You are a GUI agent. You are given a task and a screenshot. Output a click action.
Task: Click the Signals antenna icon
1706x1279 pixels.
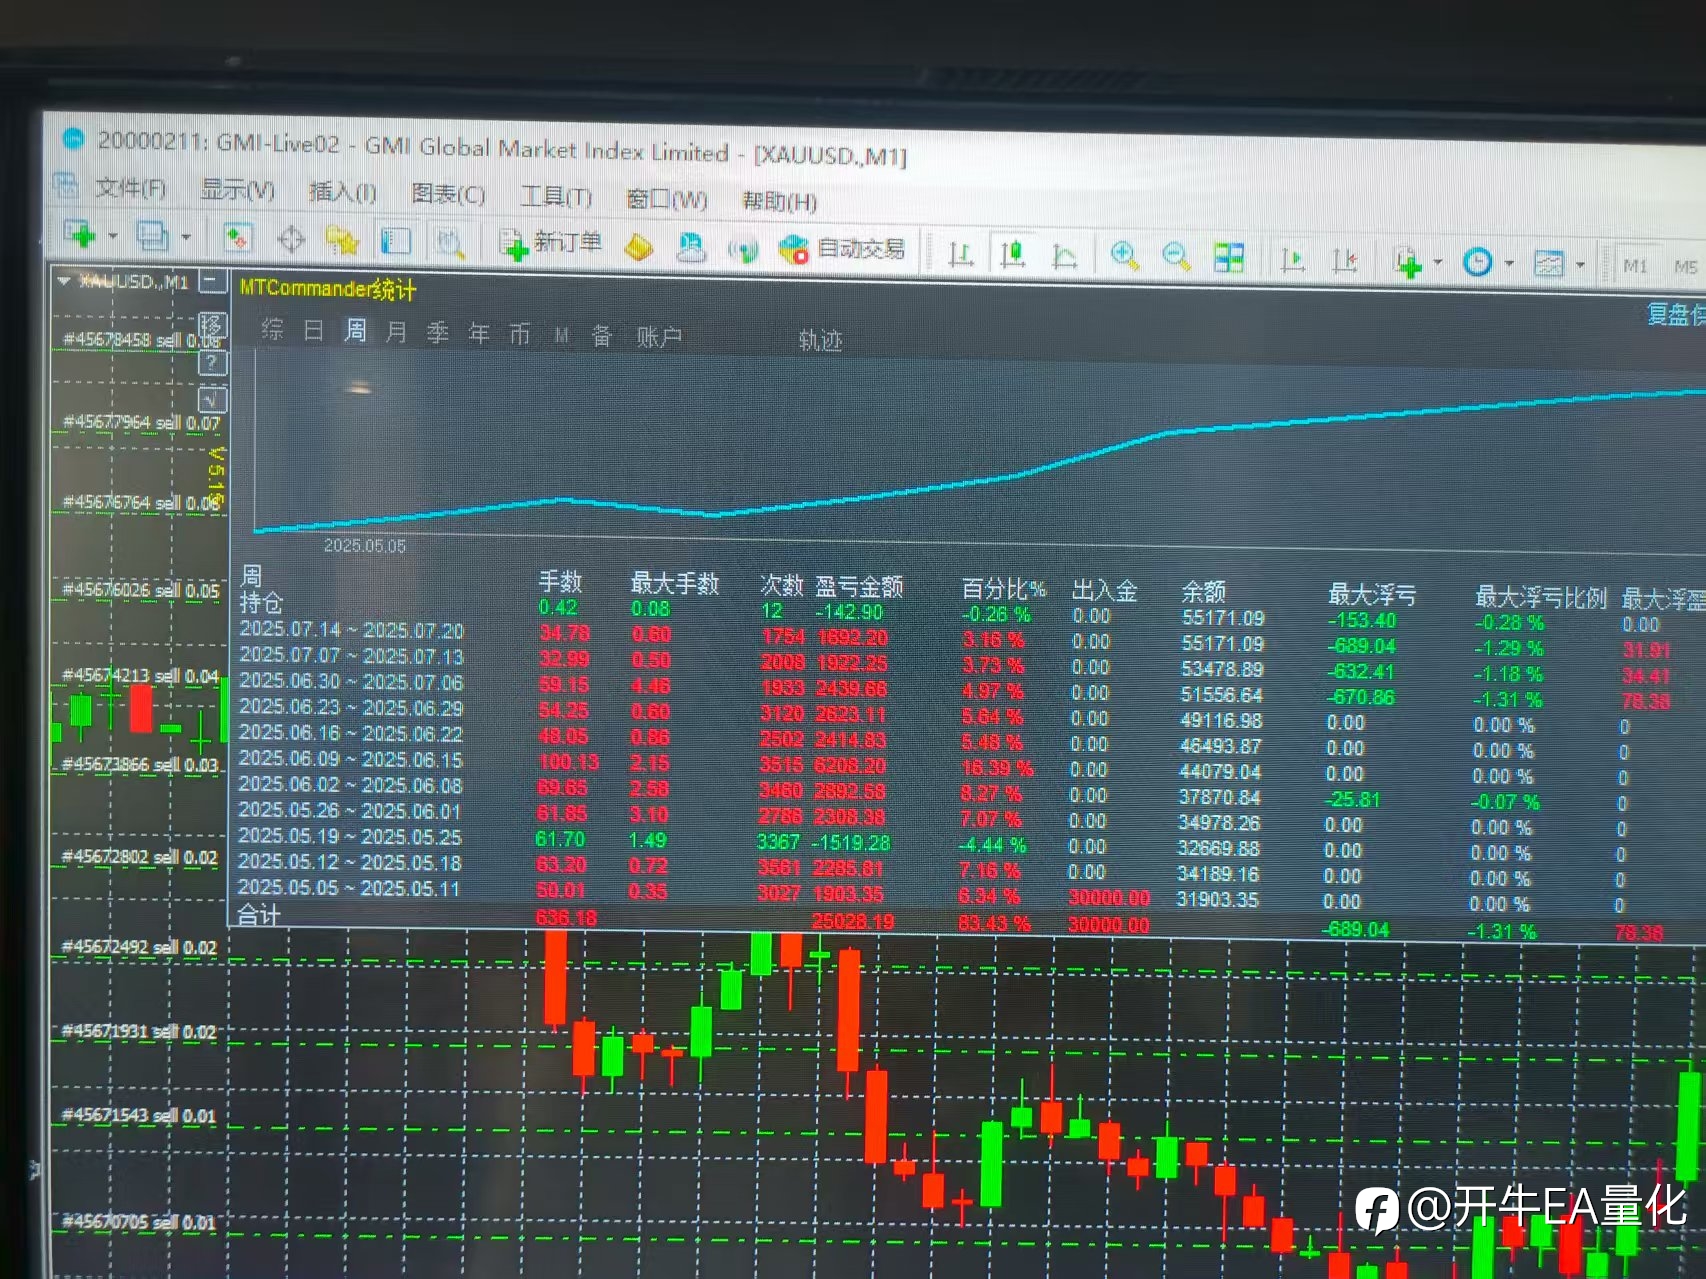[742, 248]
